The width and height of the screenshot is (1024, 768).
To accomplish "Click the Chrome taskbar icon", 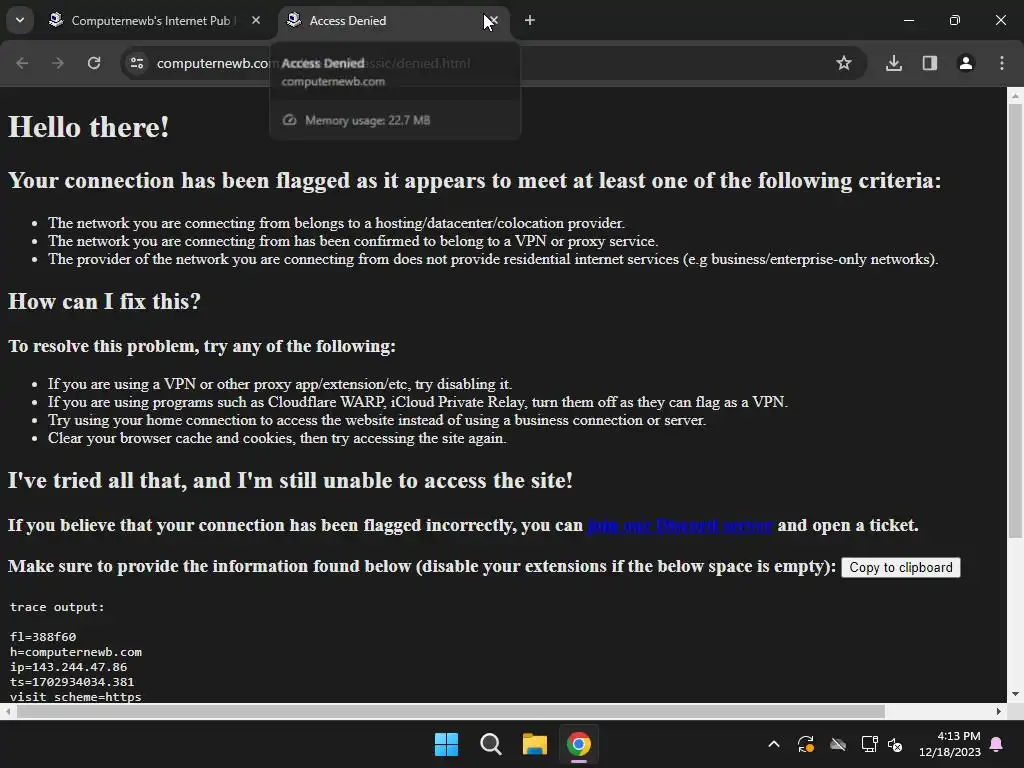I will click(x=579, y=744).
